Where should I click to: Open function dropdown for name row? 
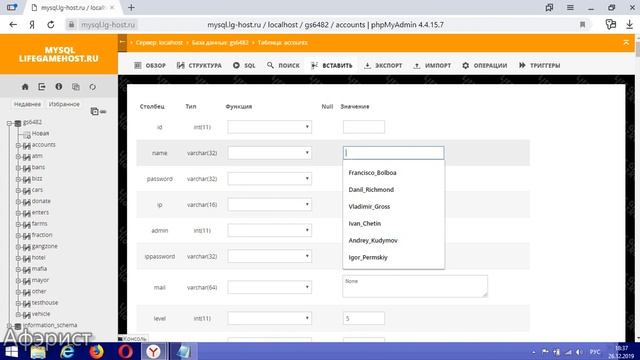(x=269, y=153)
